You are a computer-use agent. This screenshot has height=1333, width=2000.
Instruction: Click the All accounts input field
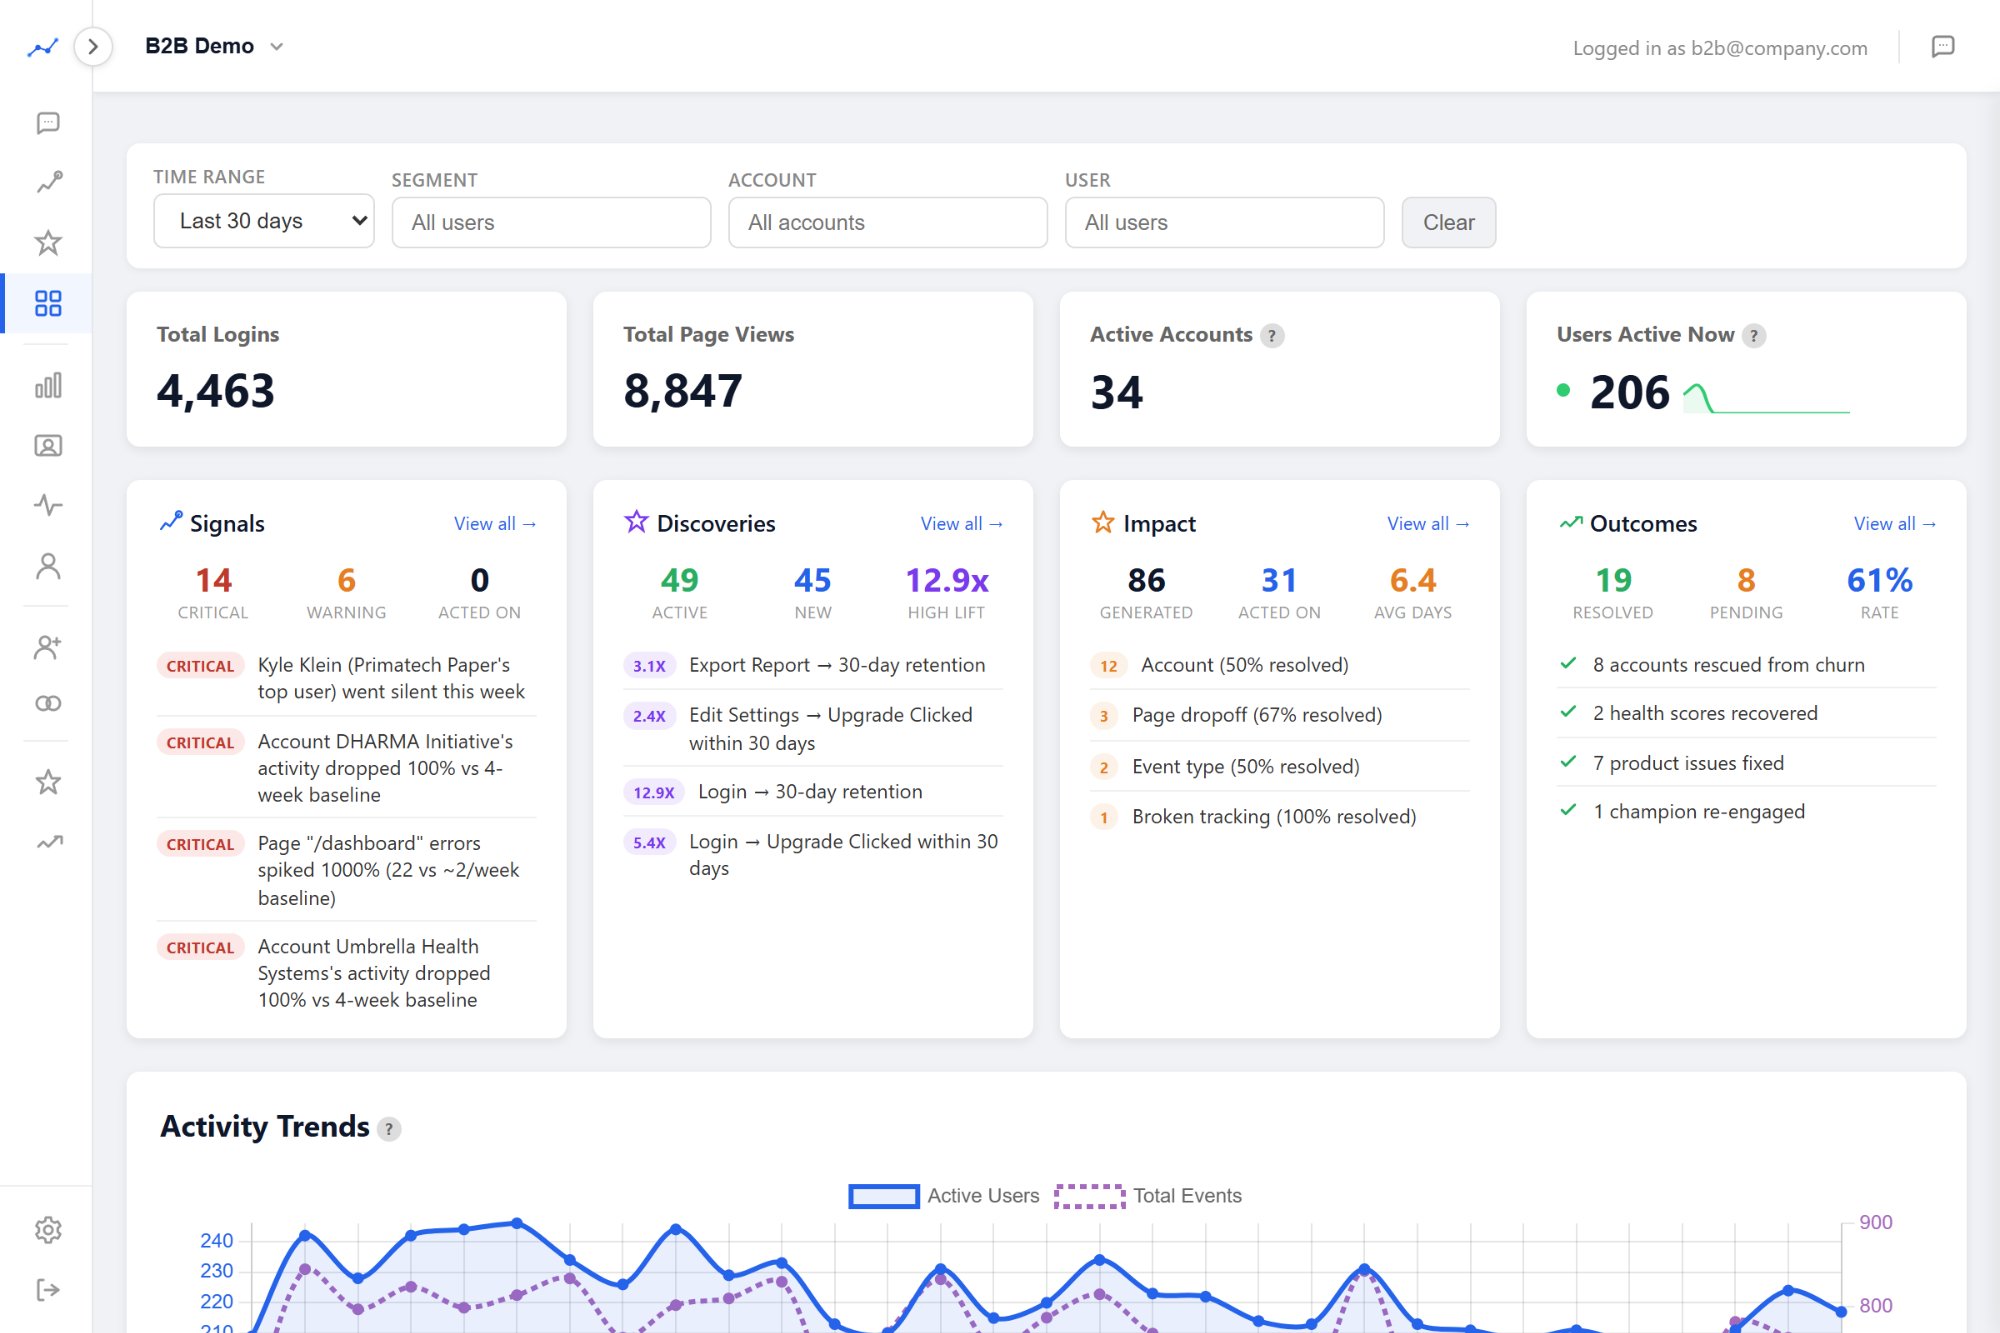tap(886, 222)
